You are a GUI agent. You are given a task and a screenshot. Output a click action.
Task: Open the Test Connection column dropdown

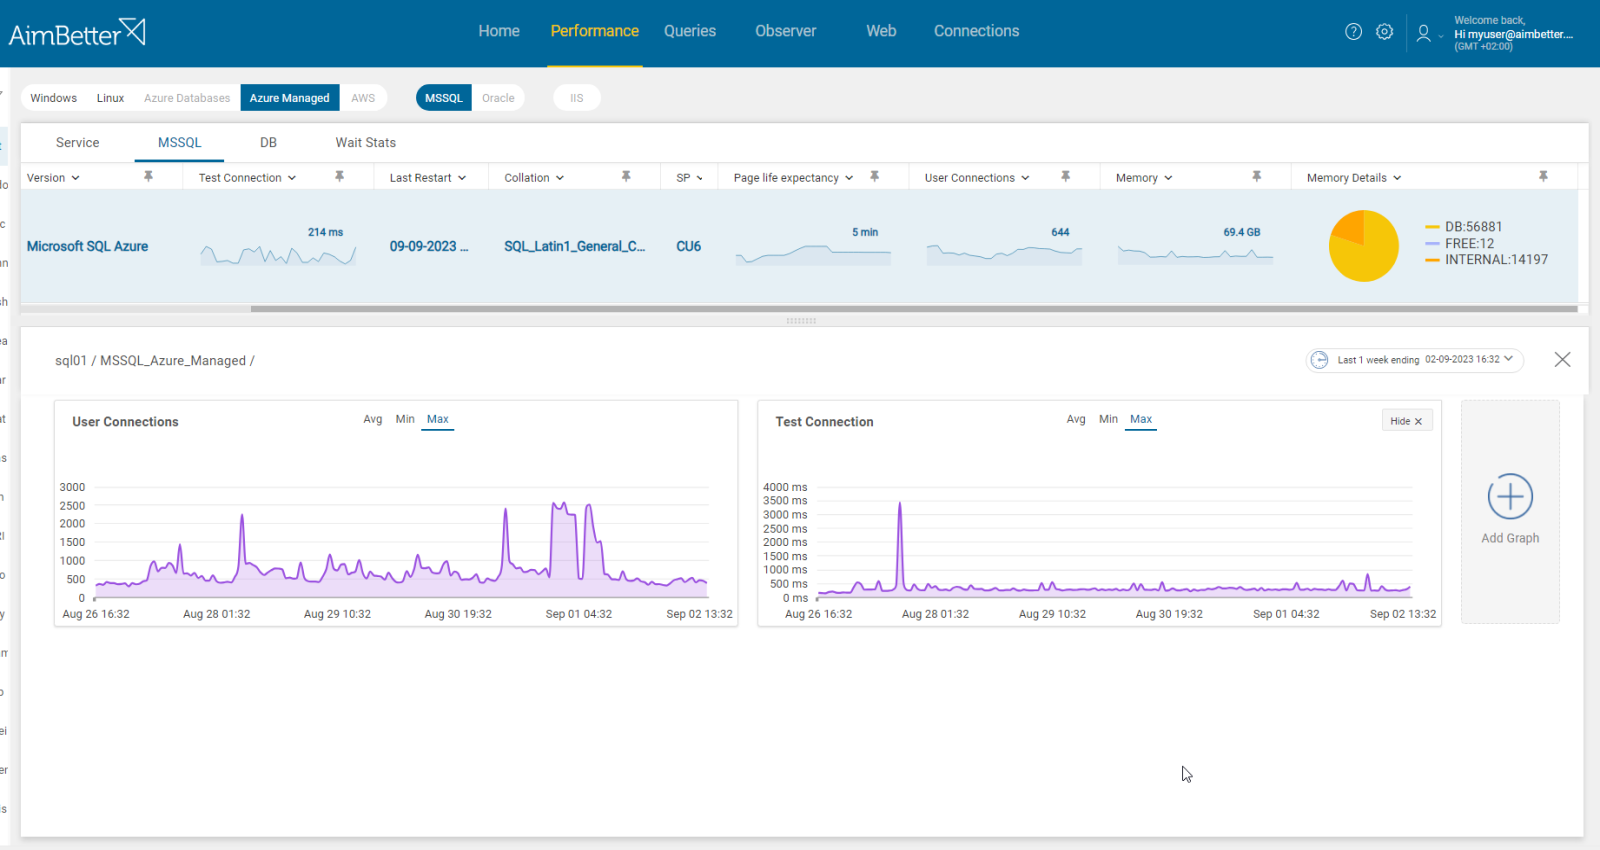click(x=292, y=178)
